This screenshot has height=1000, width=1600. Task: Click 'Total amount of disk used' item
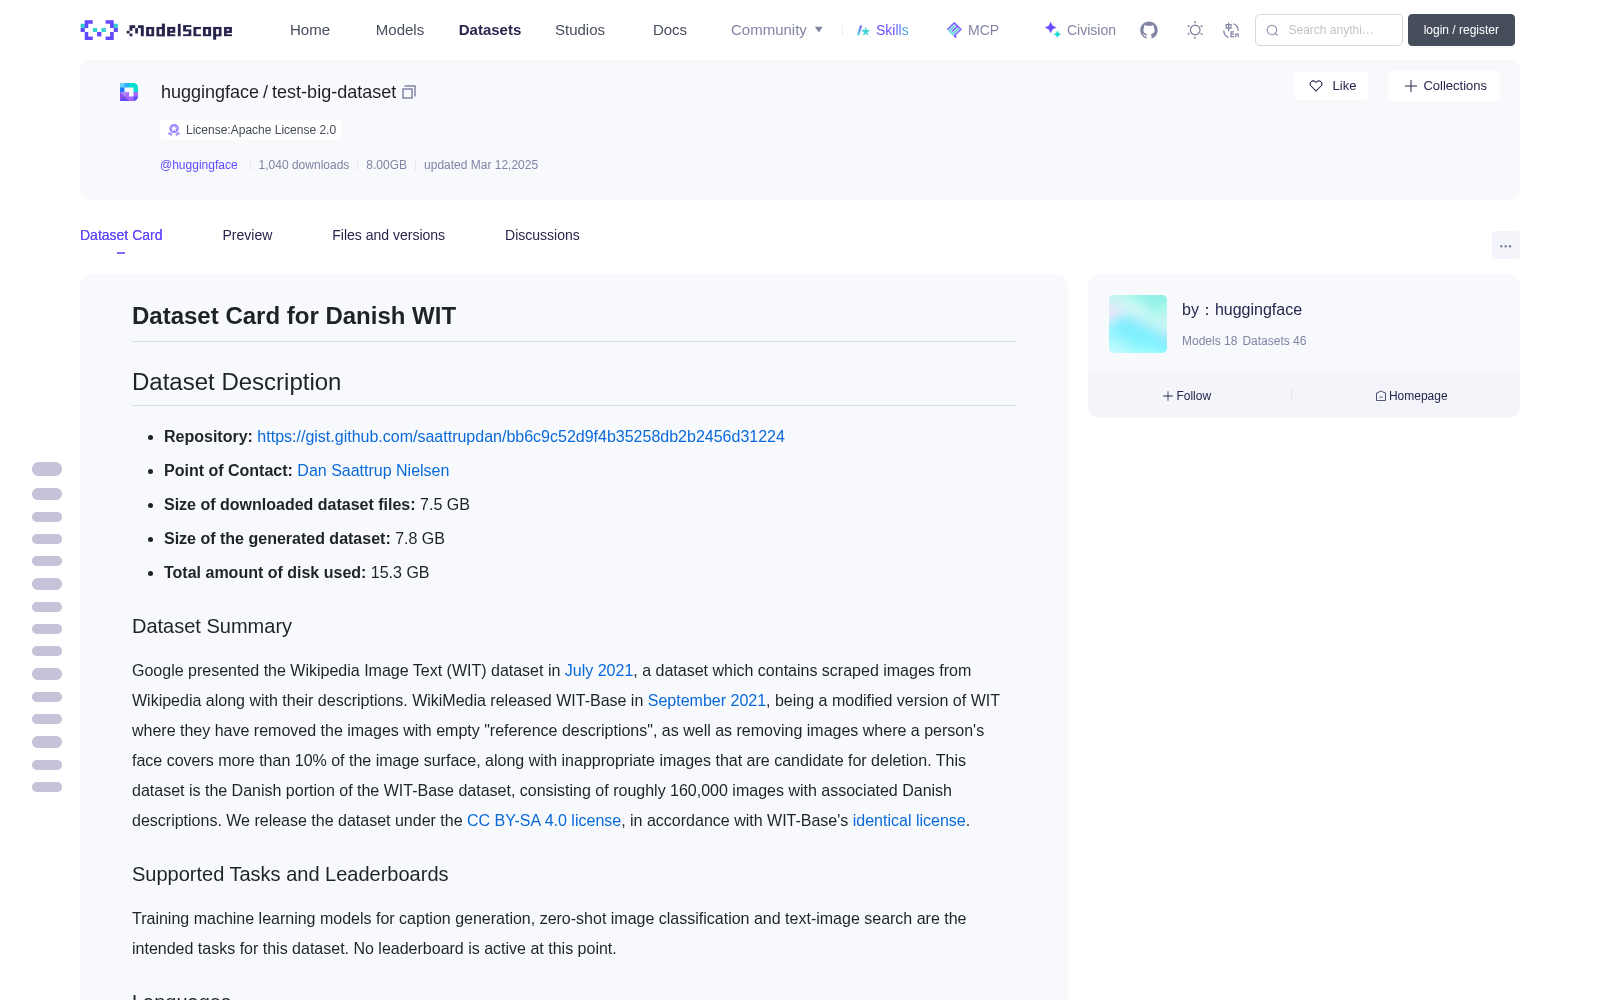(x=297, y=573)
